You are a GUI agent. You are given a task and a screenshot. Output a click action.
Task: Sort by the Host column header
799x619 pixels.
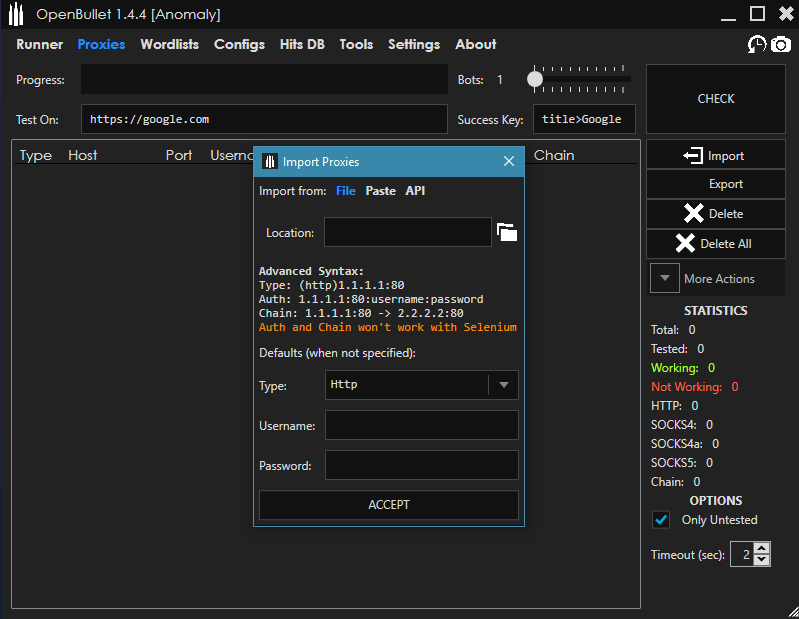pos(83,155)
